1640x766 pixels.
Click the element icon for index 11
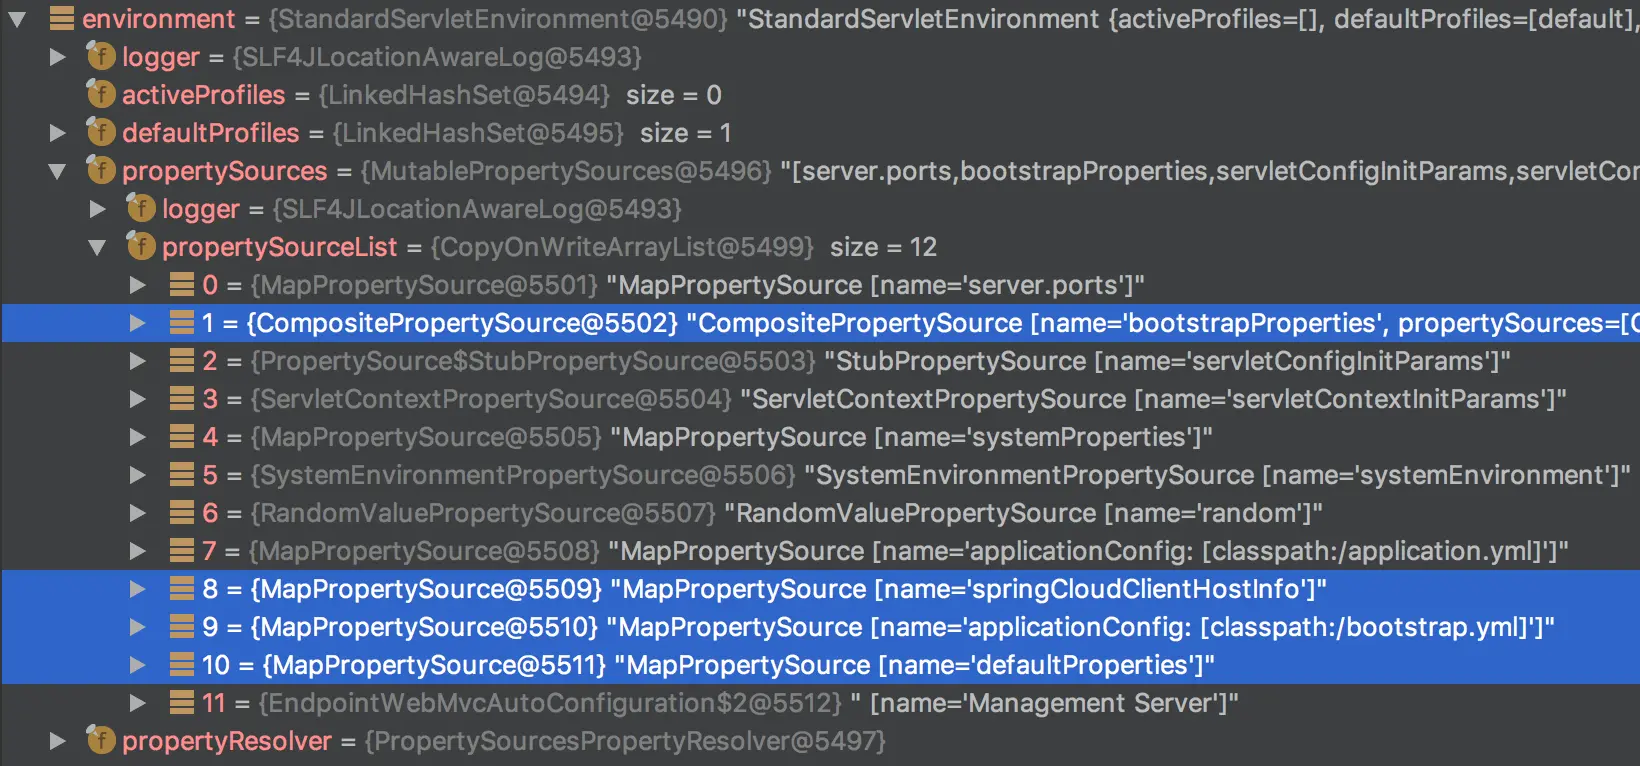(x=182, y=703)
